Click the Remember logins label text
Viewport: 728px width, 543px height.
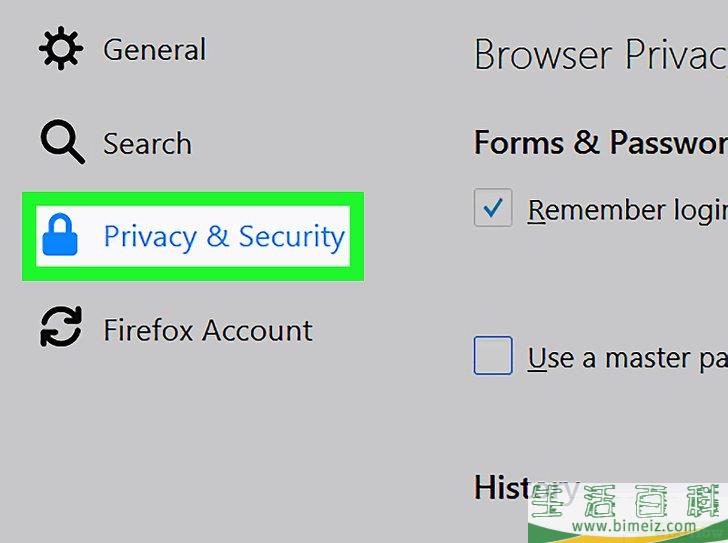click(x=628, y=211)
